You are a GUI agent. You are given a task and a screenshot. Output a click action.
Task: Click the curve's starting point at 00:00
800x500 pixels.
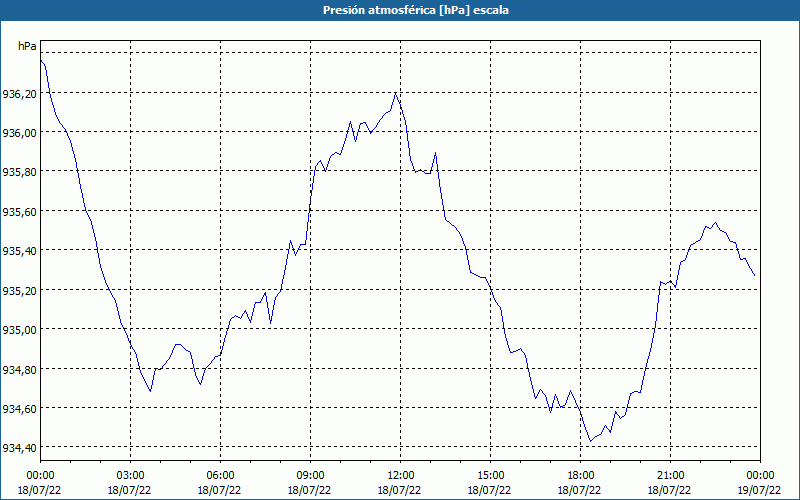coord(41,60)
